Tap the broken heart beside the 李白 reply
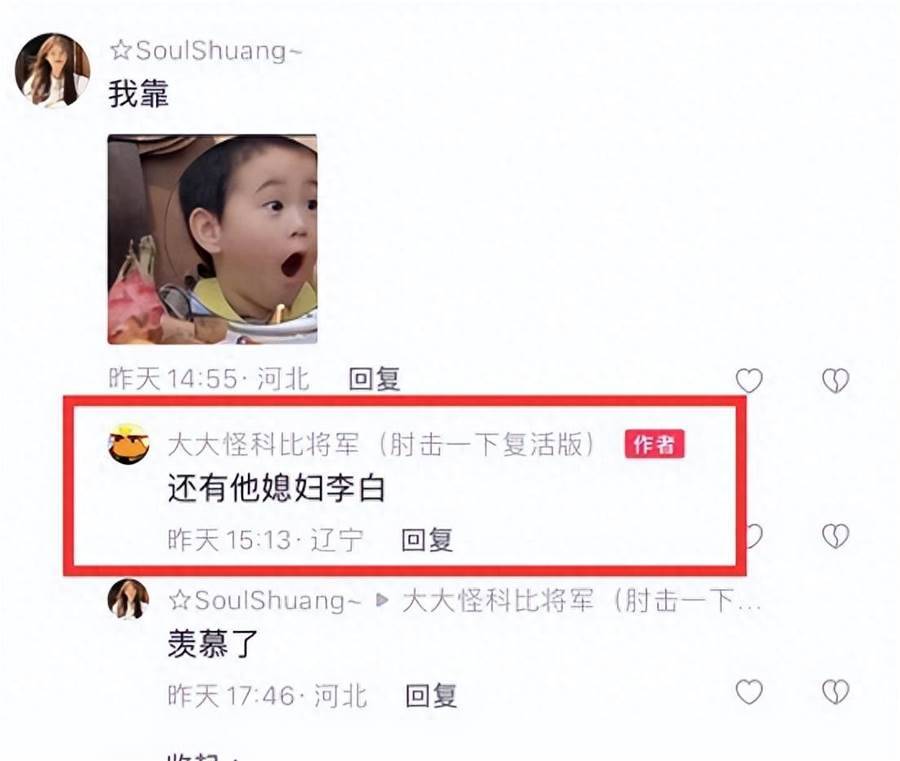This screenshot has width=900, height=761. click(x=836, y=535)
